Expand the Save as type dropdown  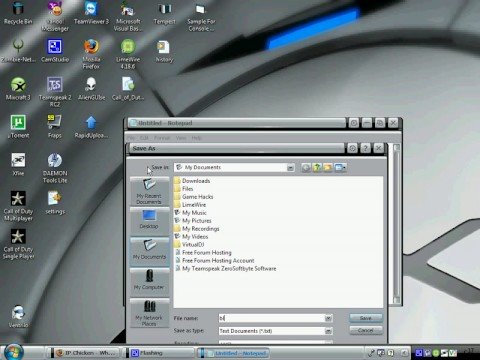pos(328,331)
